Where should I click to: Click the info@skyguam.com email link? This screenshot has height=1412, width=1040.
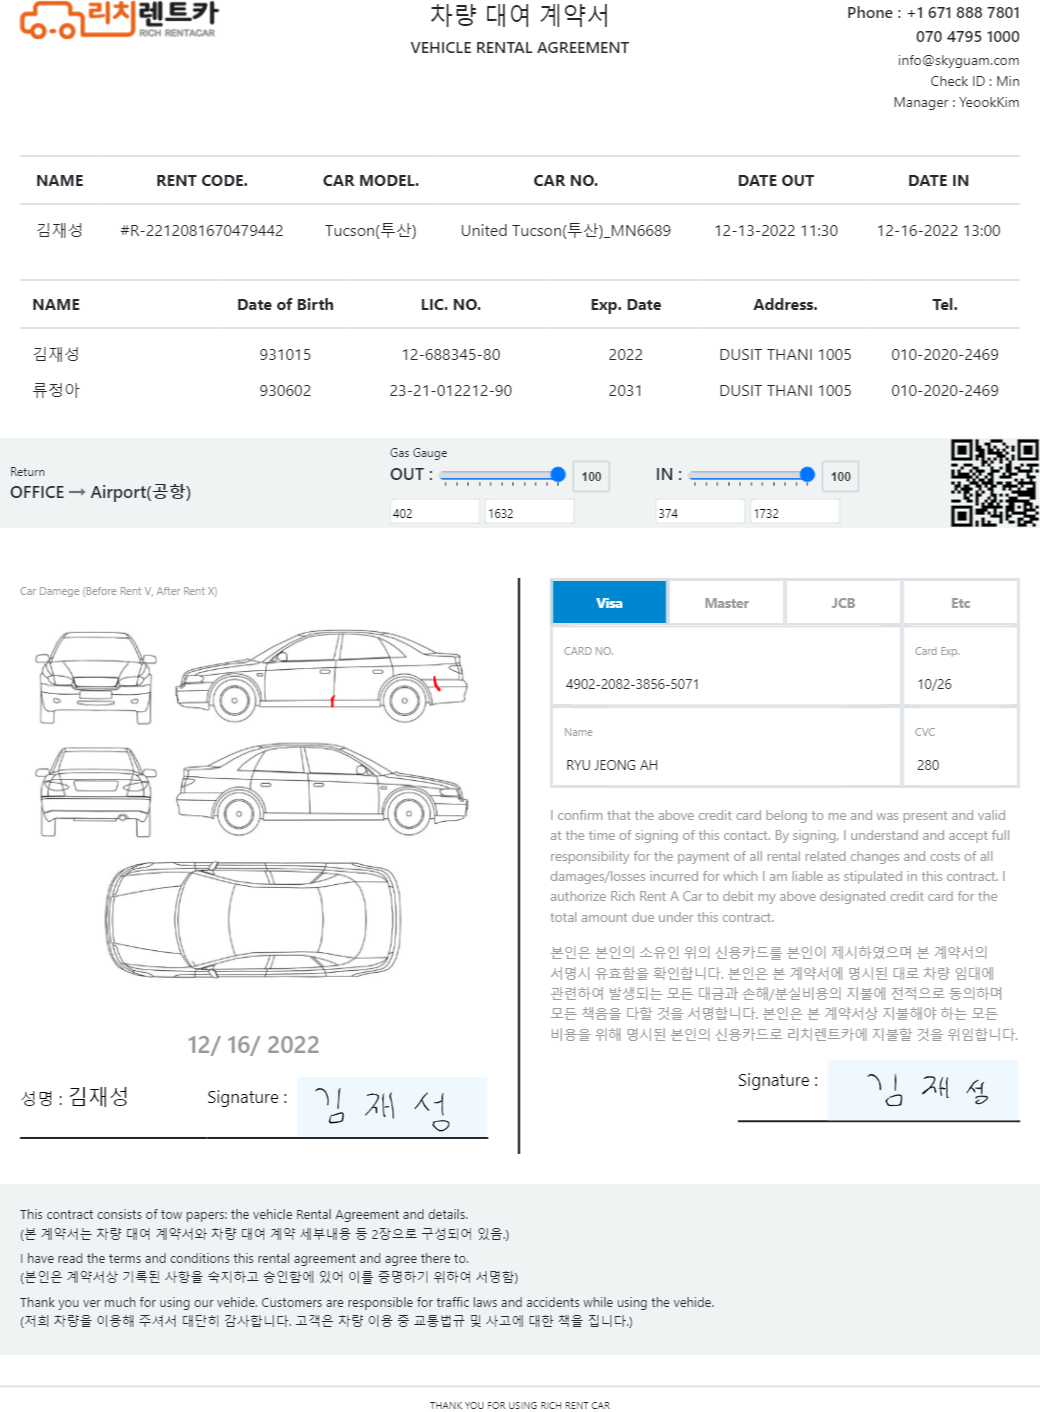[x=958, y=60]
